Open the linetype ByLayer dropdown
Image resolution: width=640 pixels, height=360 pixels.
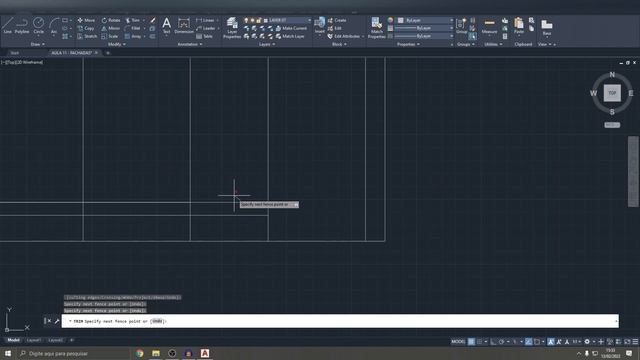click(423, 36)
